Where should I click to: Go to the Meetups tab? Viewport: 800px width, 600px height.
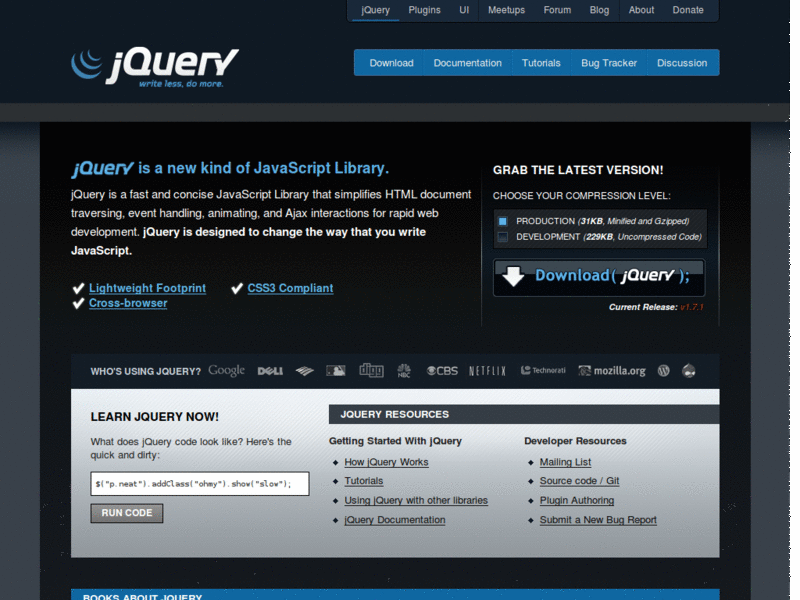[x=506, y=10]
